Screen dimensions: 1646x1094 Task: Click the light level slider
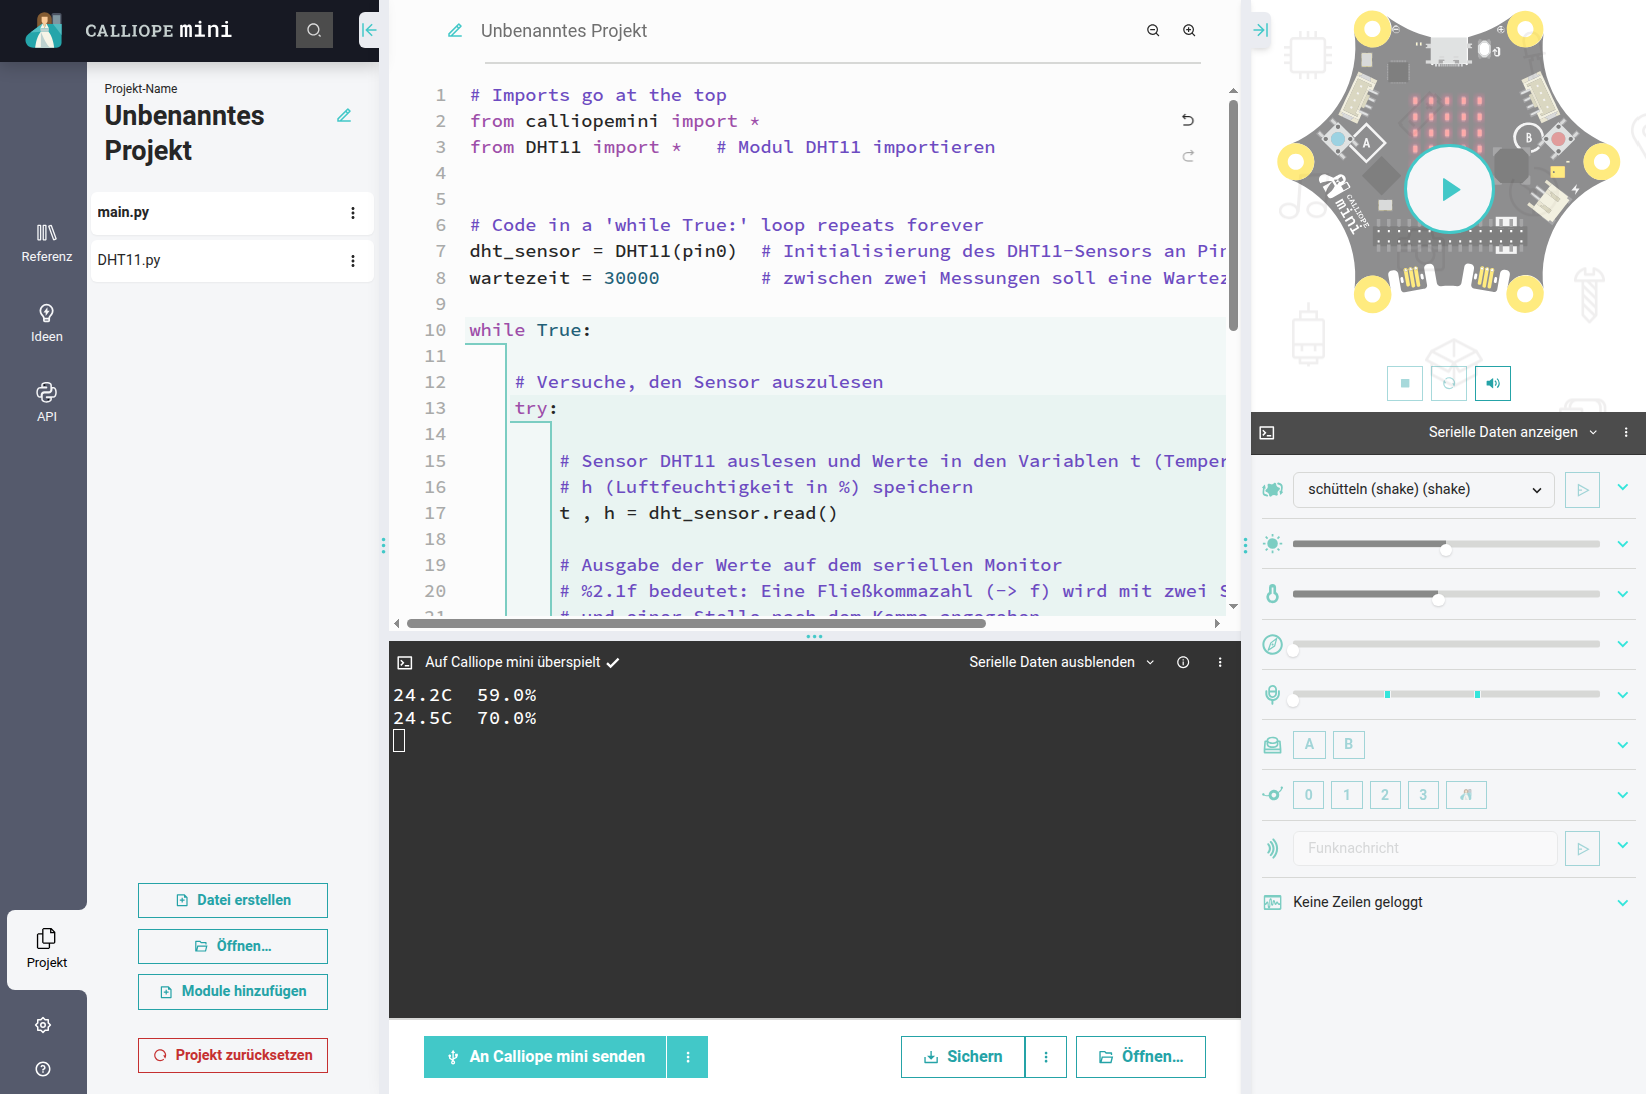point(1446,544)
